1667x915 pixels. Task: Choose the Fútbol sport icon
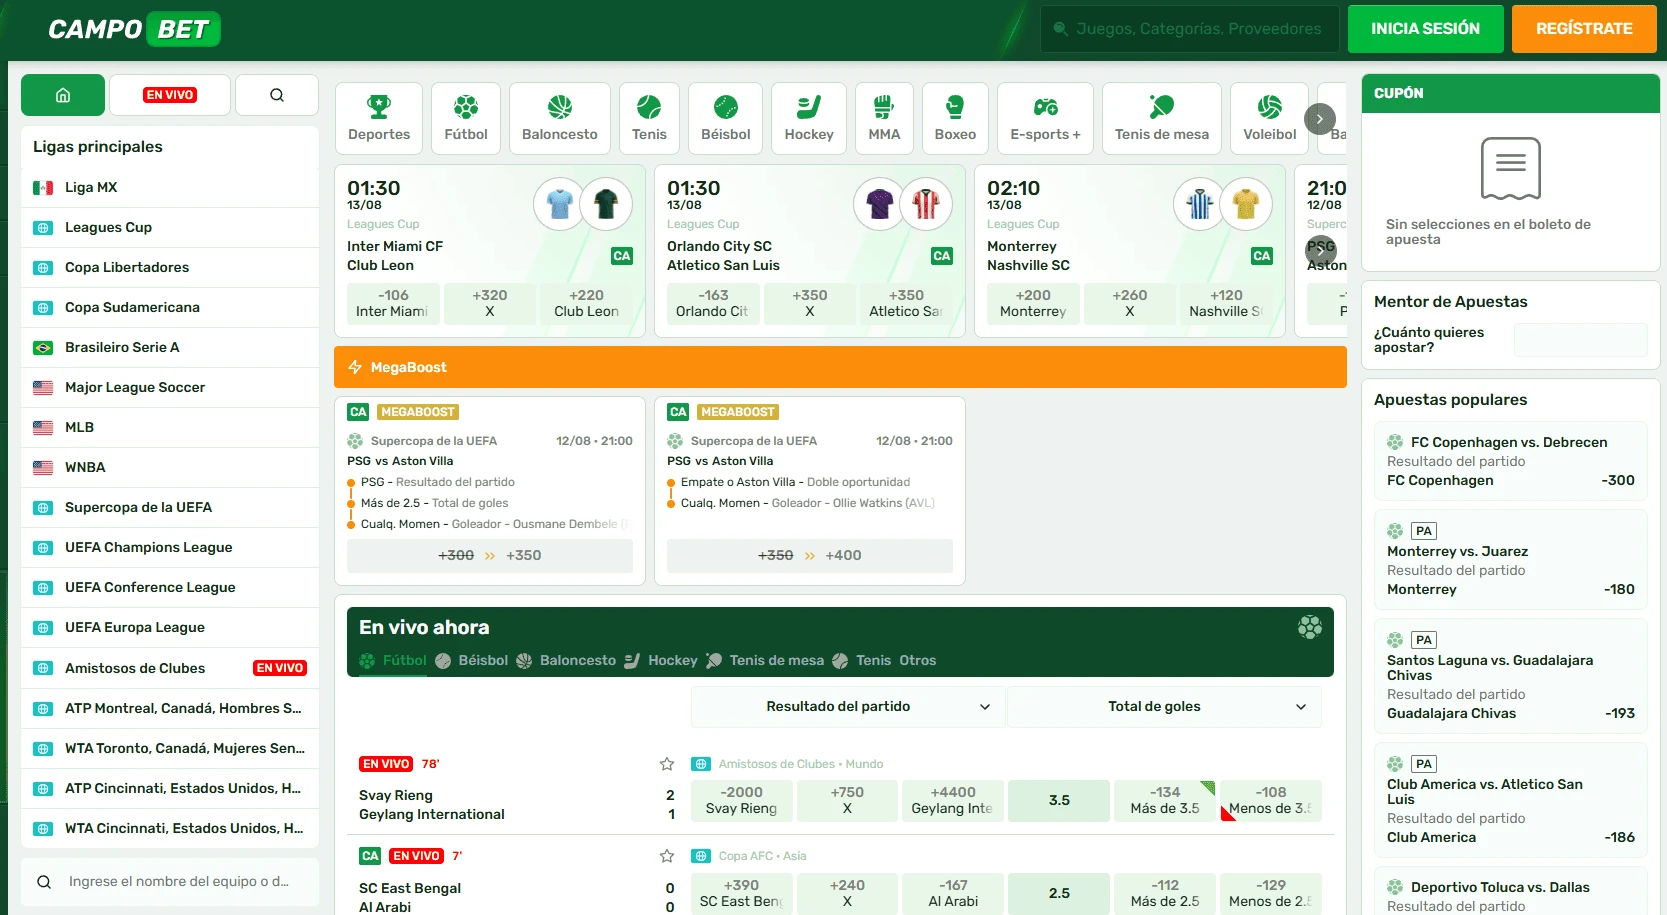[466, 118]
